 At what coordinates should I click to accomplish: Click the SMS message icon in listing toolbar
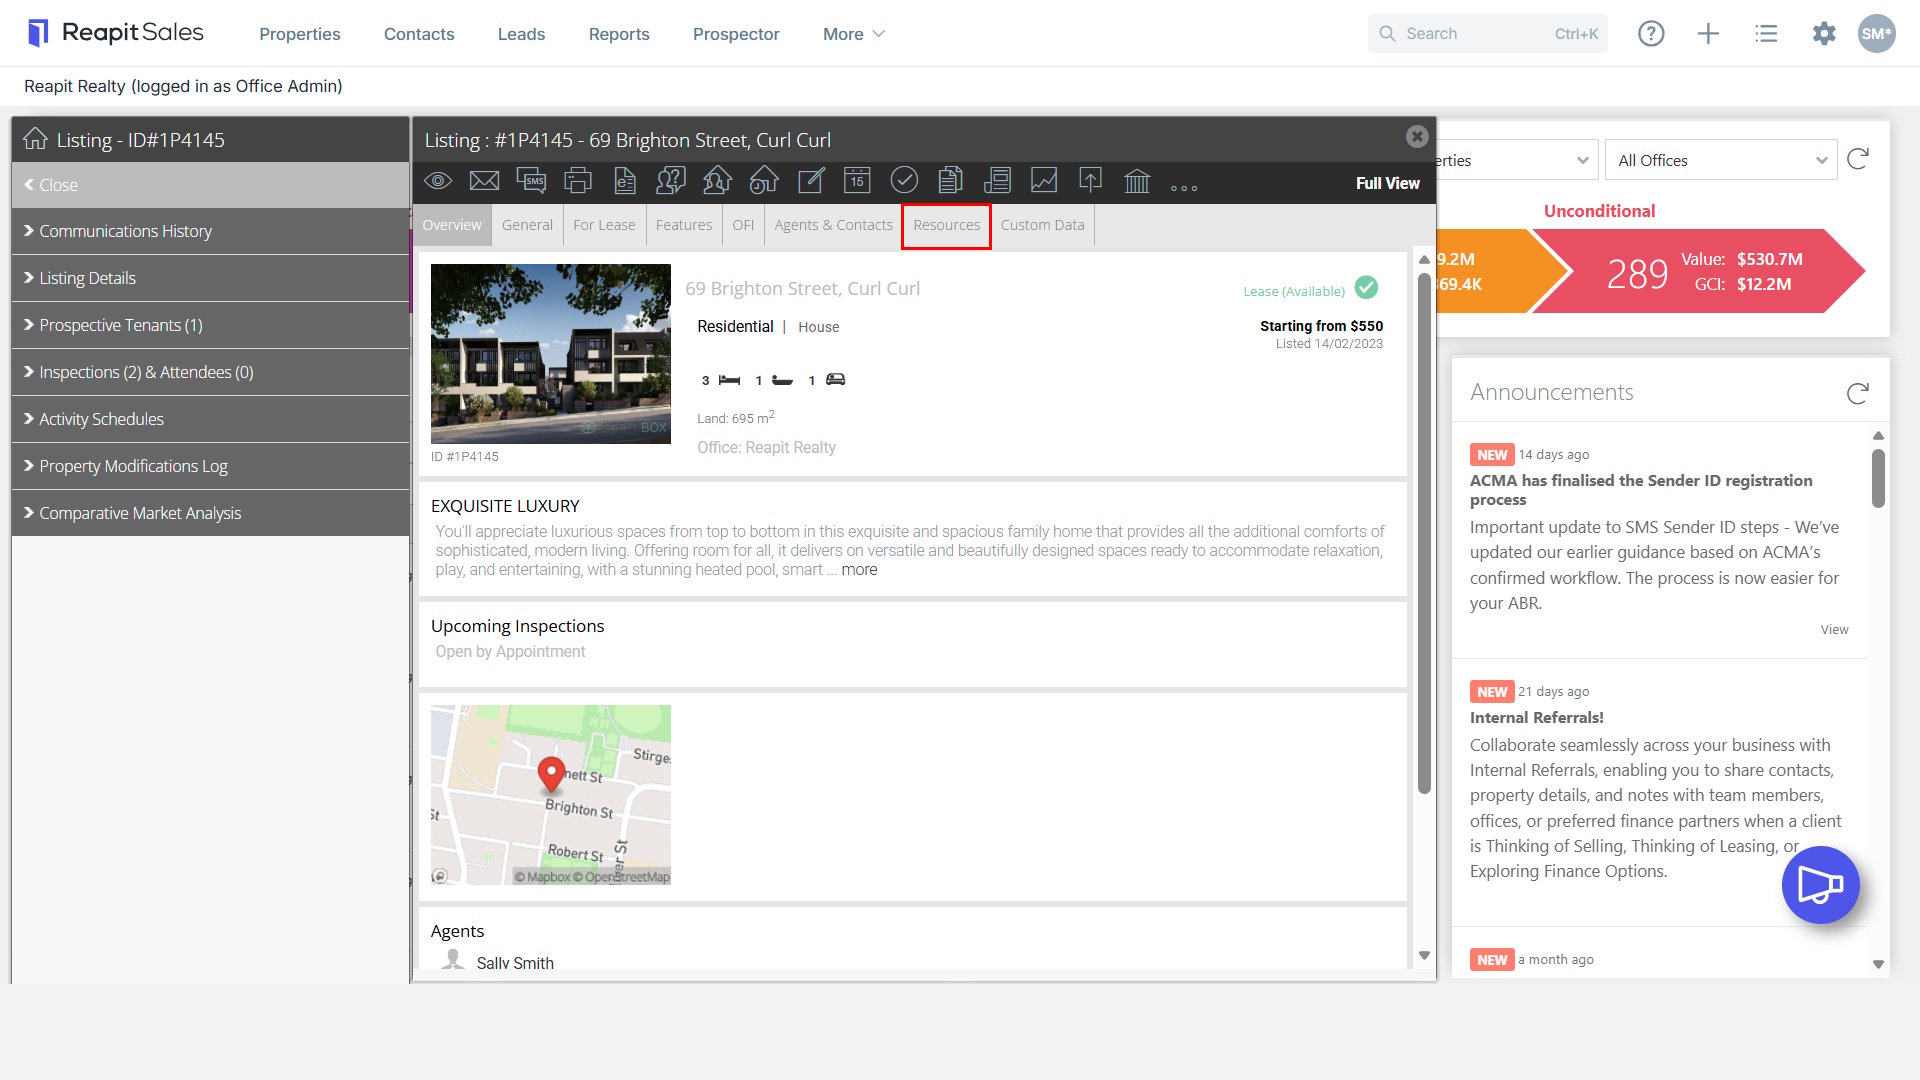pyautogui.click(x=531, y=181)
